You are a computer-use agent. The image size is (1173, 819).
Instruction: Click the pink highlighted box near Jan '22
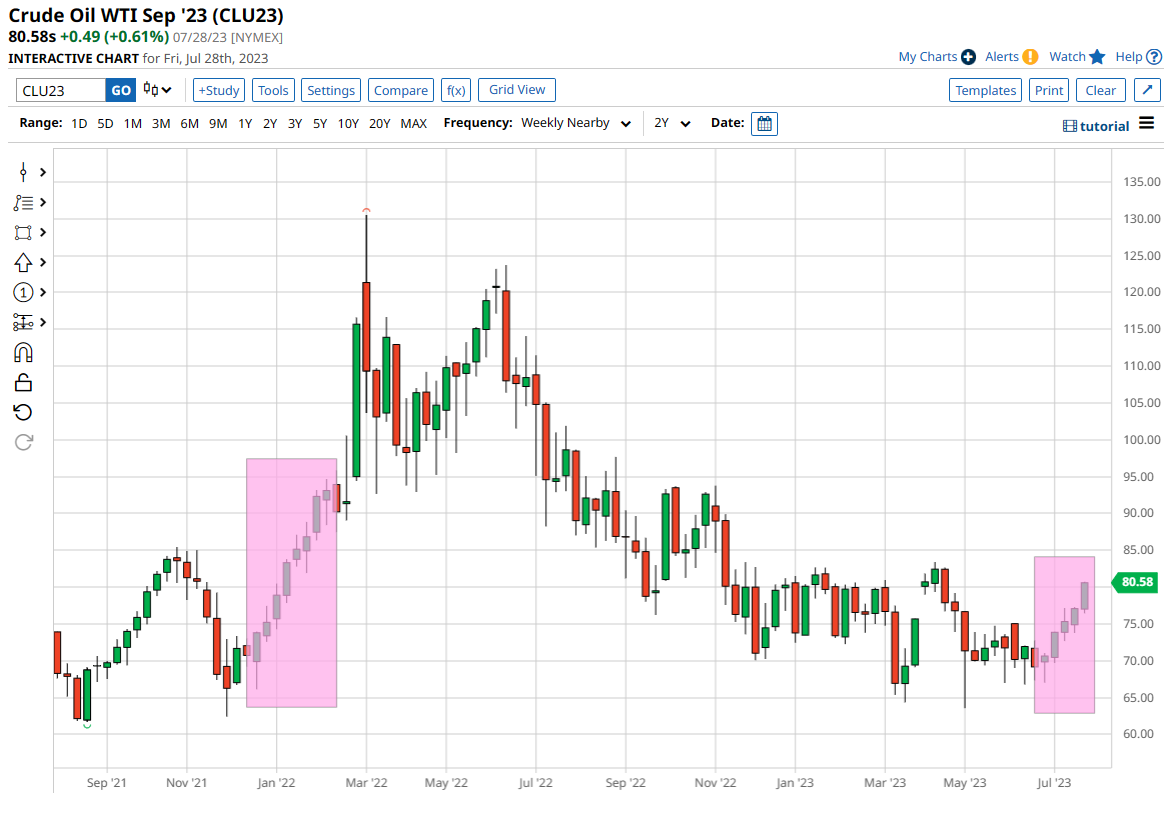[291, 583]
